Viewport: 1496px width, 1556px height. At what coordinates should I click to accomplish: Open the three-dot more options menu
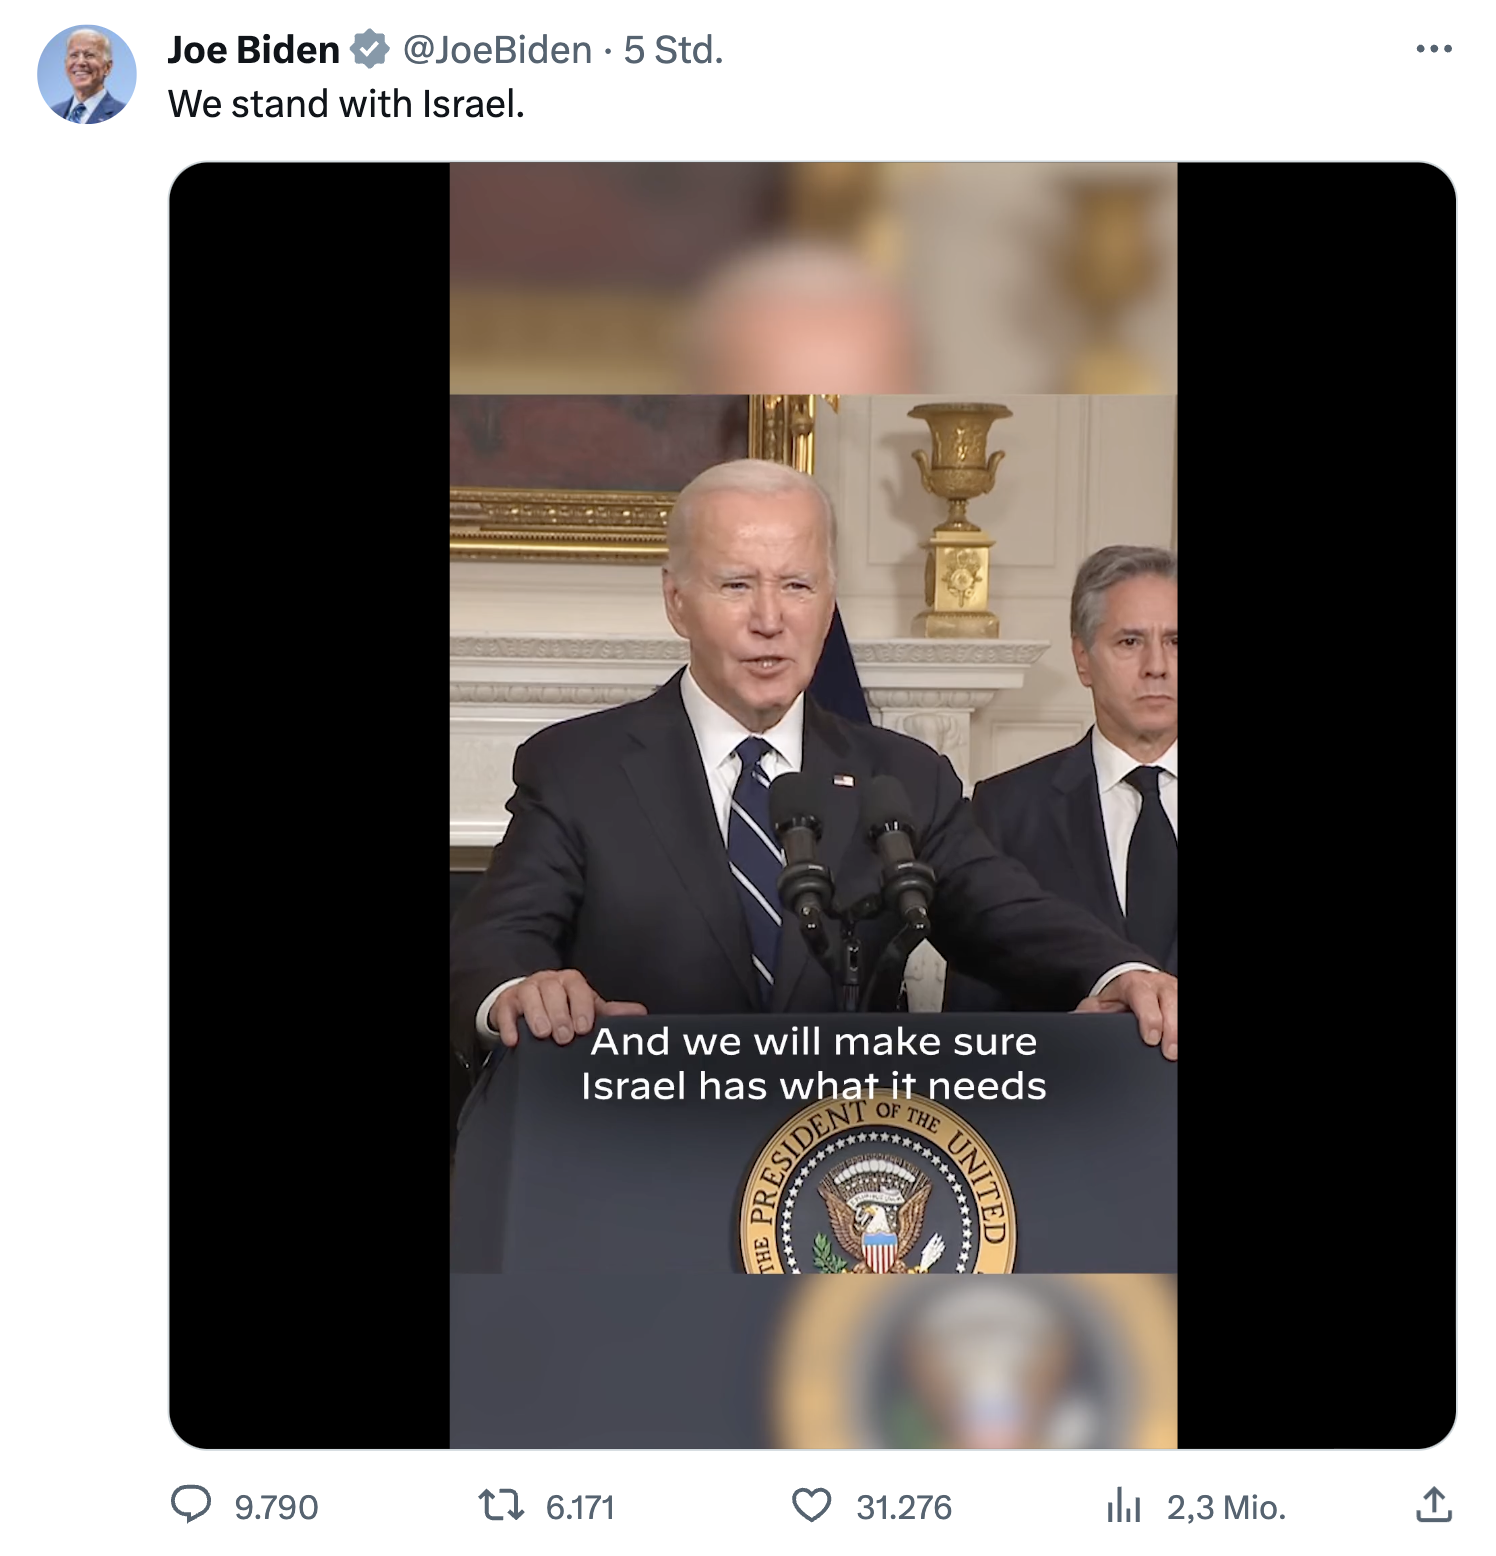pyautogui.click(x=1434, y=48)
